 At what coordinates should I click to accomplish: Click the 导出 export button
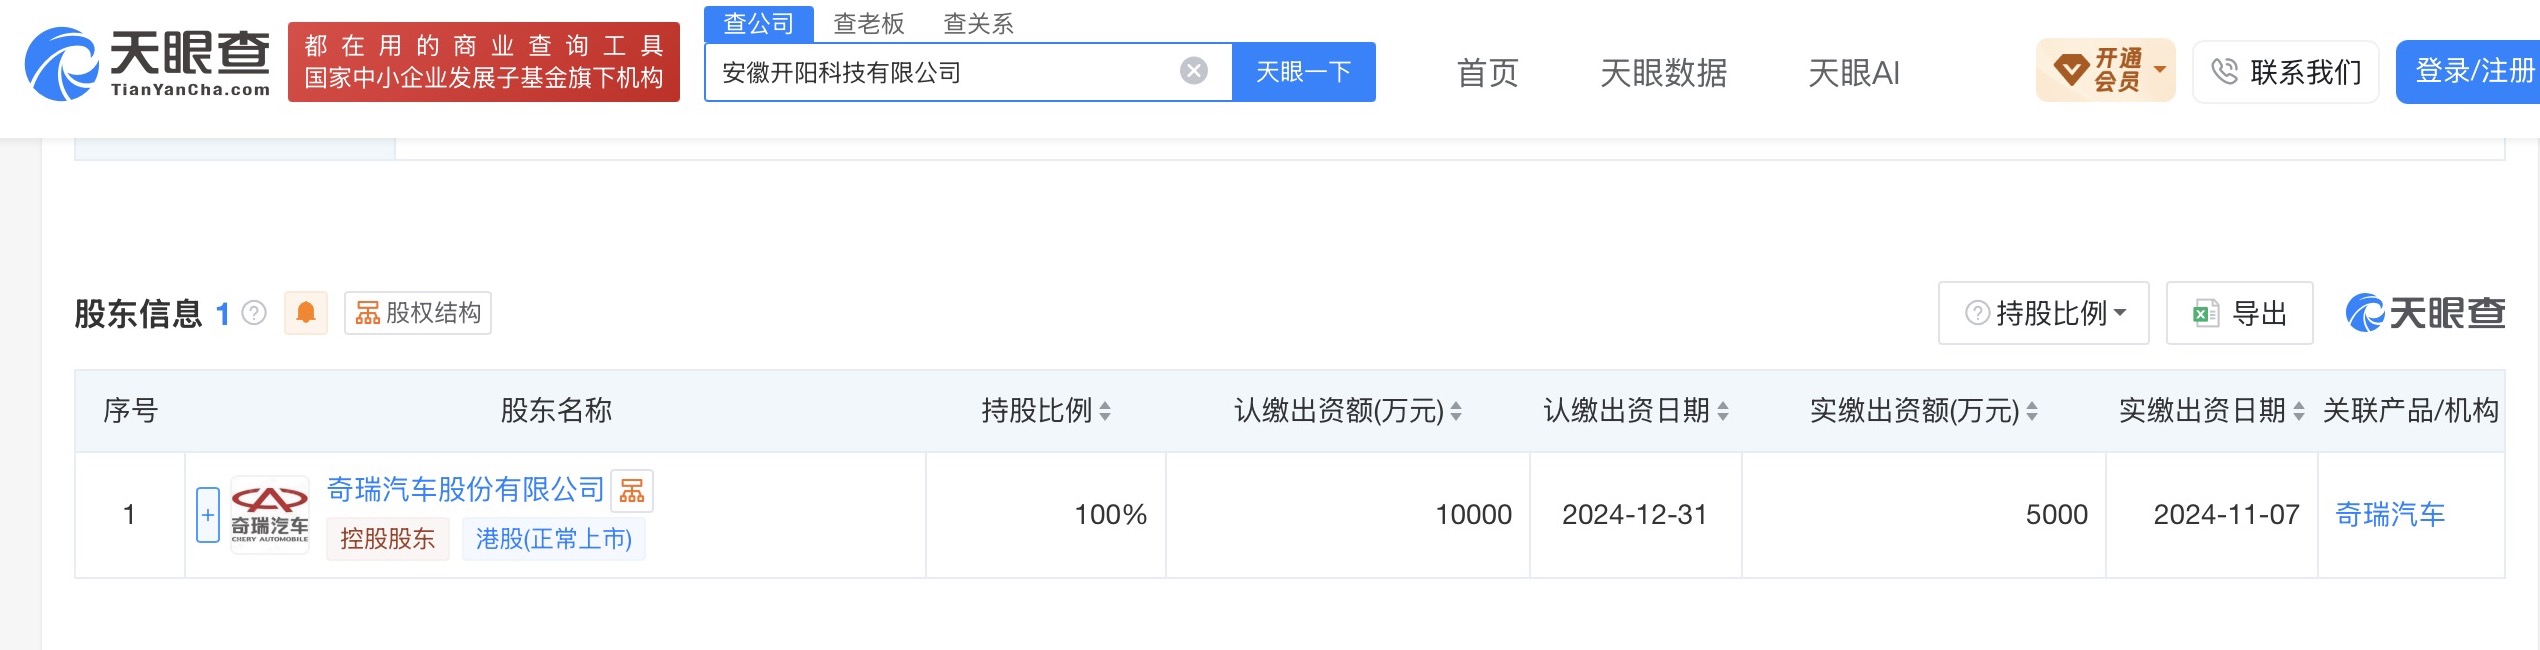(x=2240, y=313)
